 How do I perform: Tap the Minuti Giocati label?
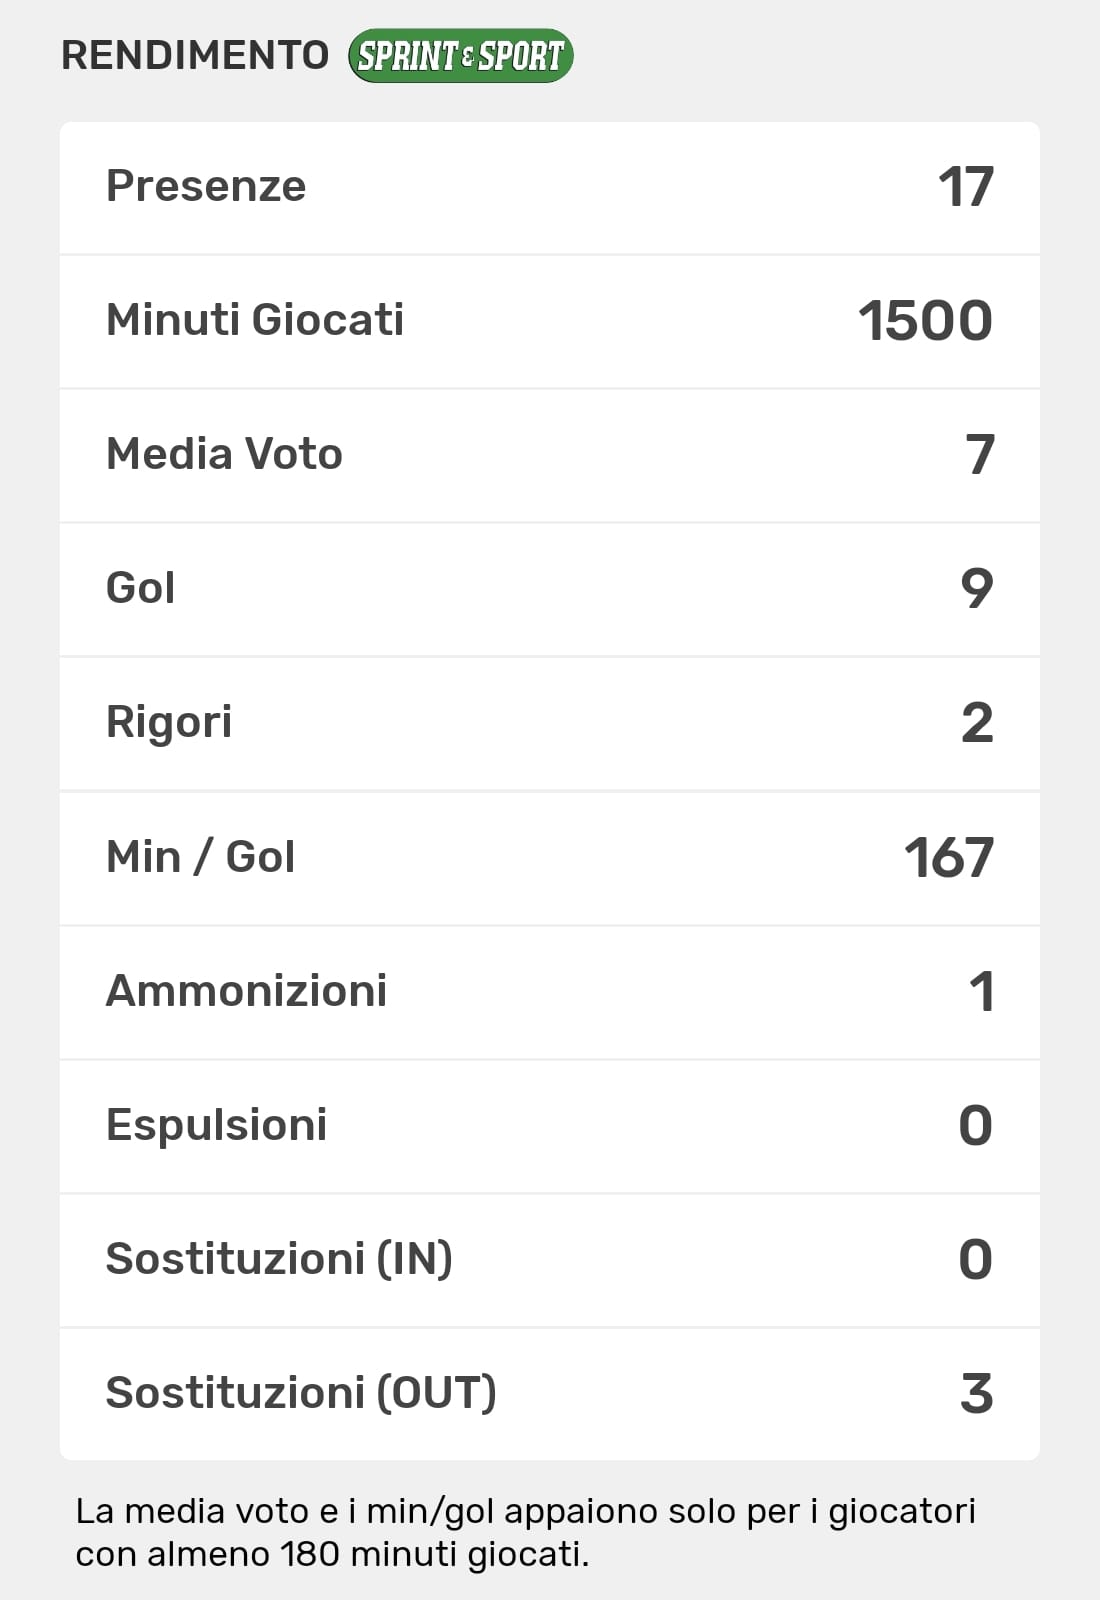255,320
